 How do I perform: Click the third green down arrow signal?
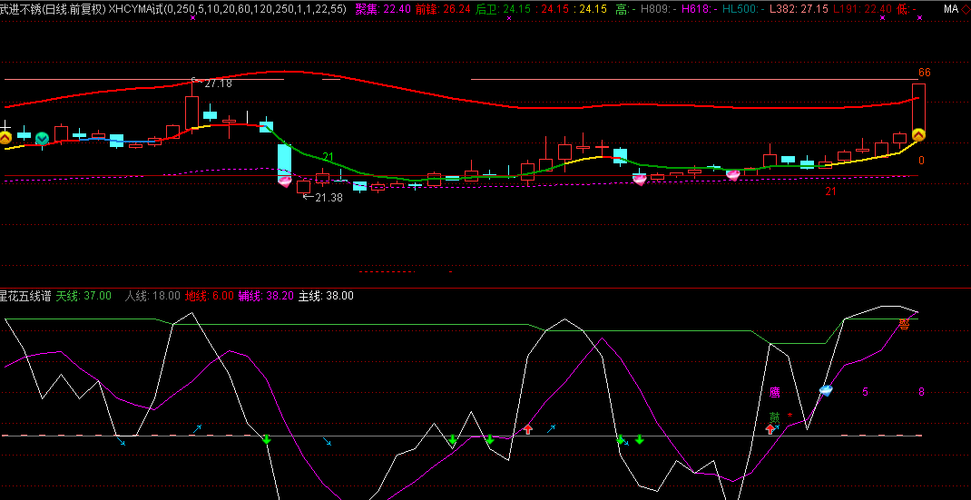click(489, 440)
